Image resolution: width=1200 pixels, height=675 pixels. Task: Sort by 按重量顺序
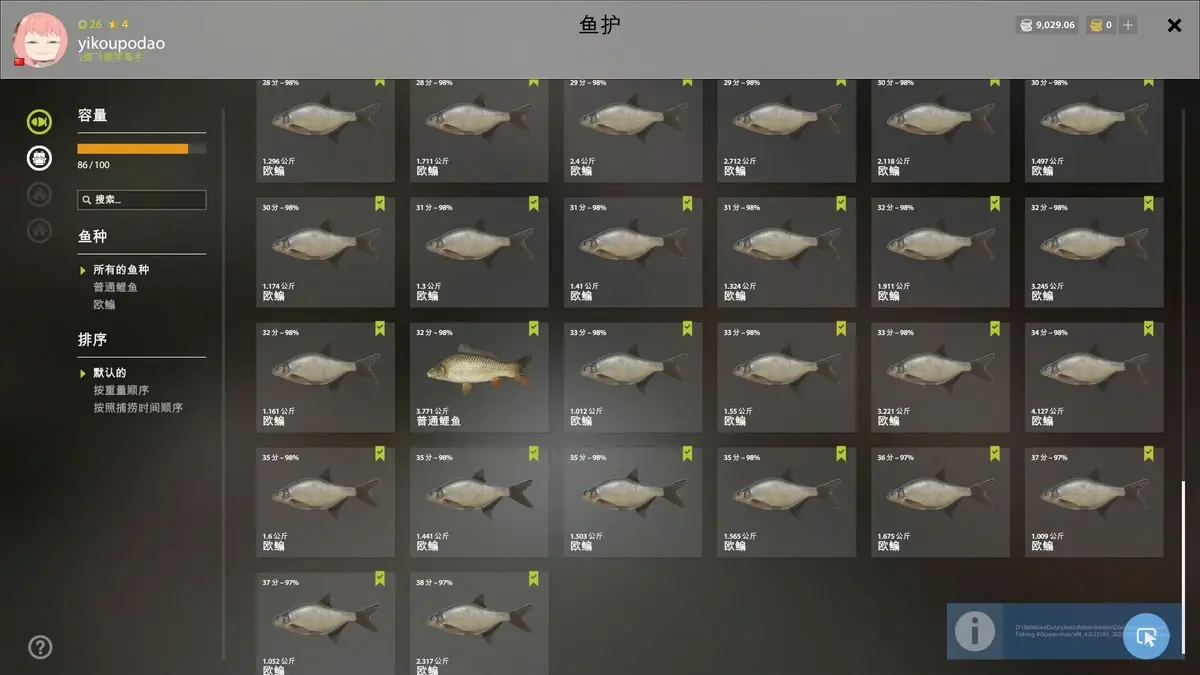point(121,390)
